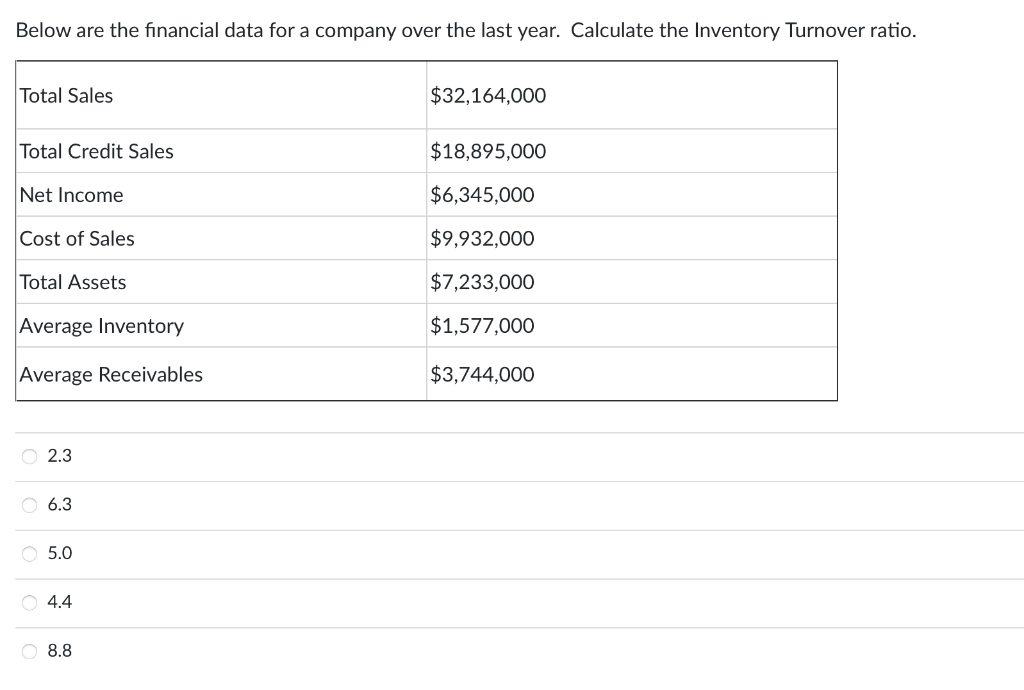This screenshot has width=1024, height=690.
Task: Select the radio button for 2.3
Action: click(x=30, y=455)
